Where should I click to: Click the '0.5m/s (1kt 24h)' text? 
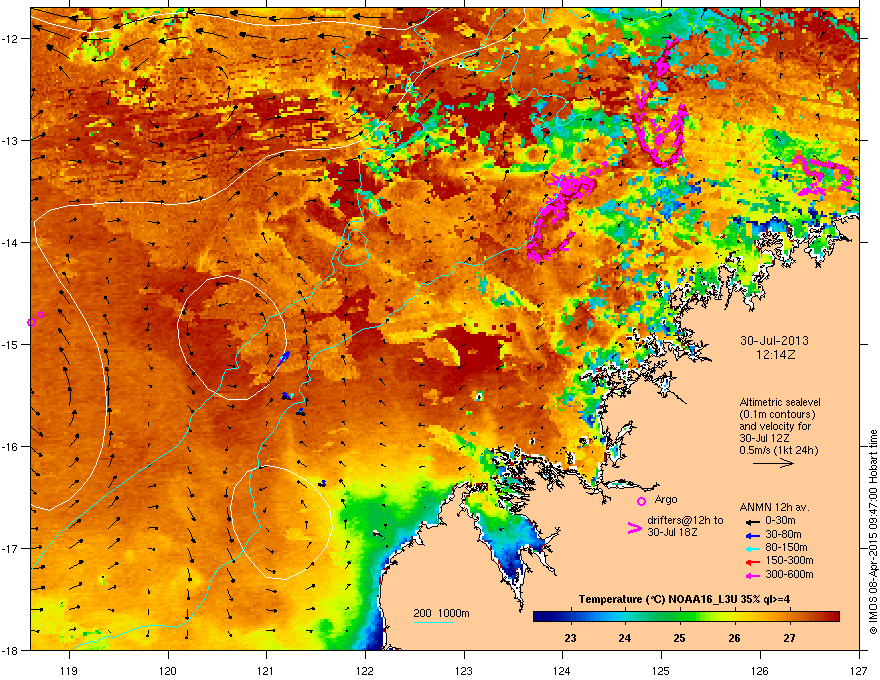778,450
